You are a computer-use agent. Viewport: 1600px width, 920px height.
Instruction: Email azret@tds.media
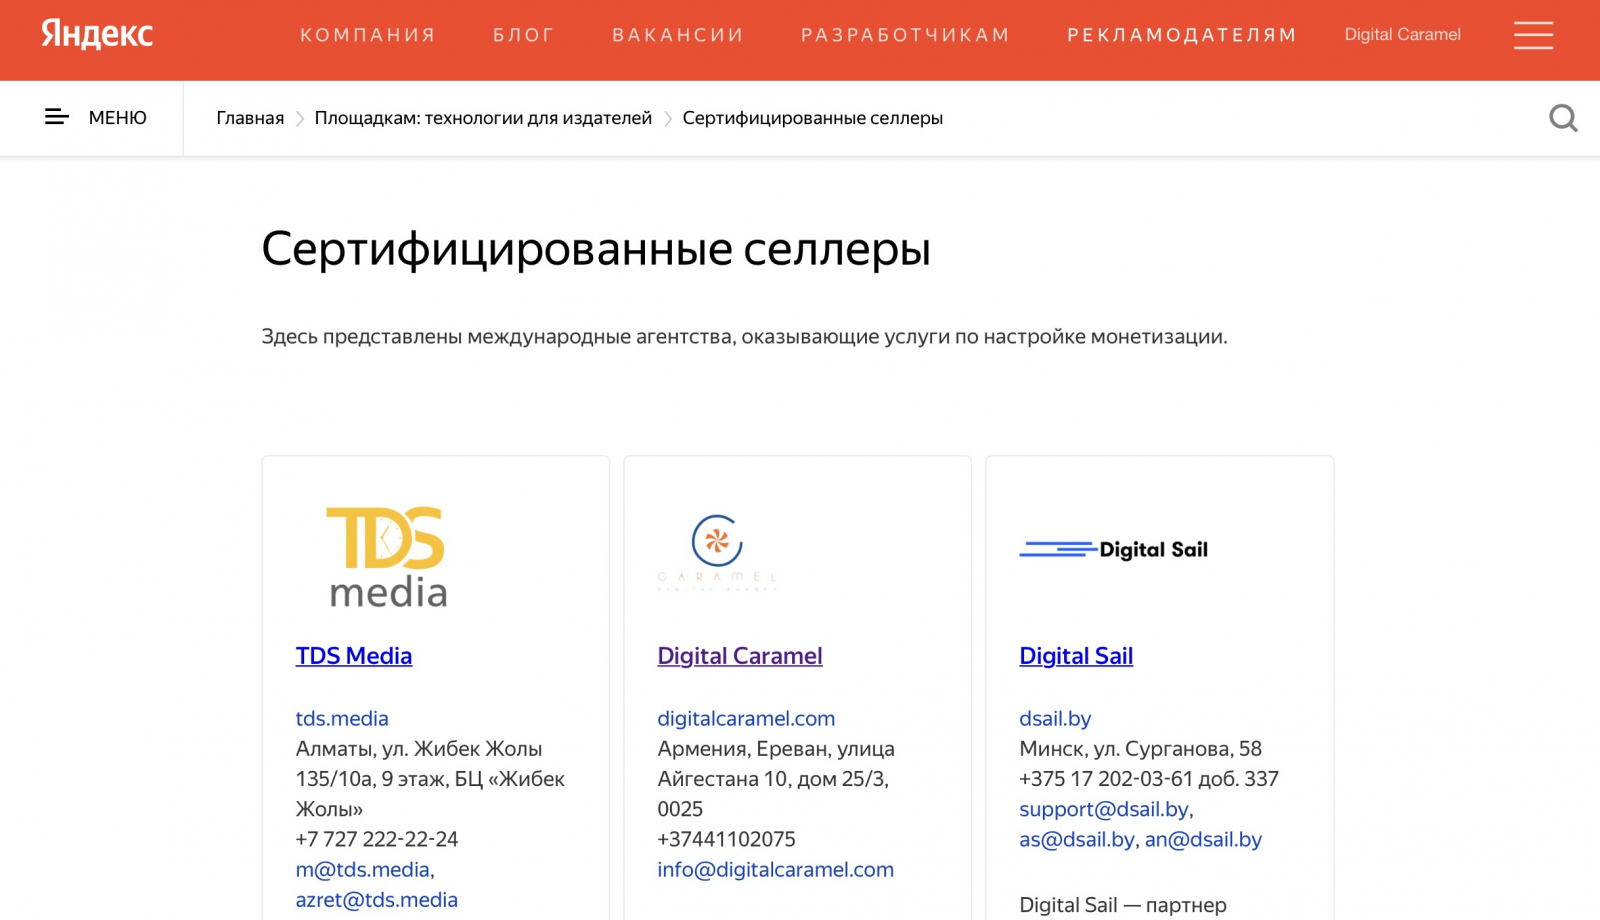pos(377,899)
